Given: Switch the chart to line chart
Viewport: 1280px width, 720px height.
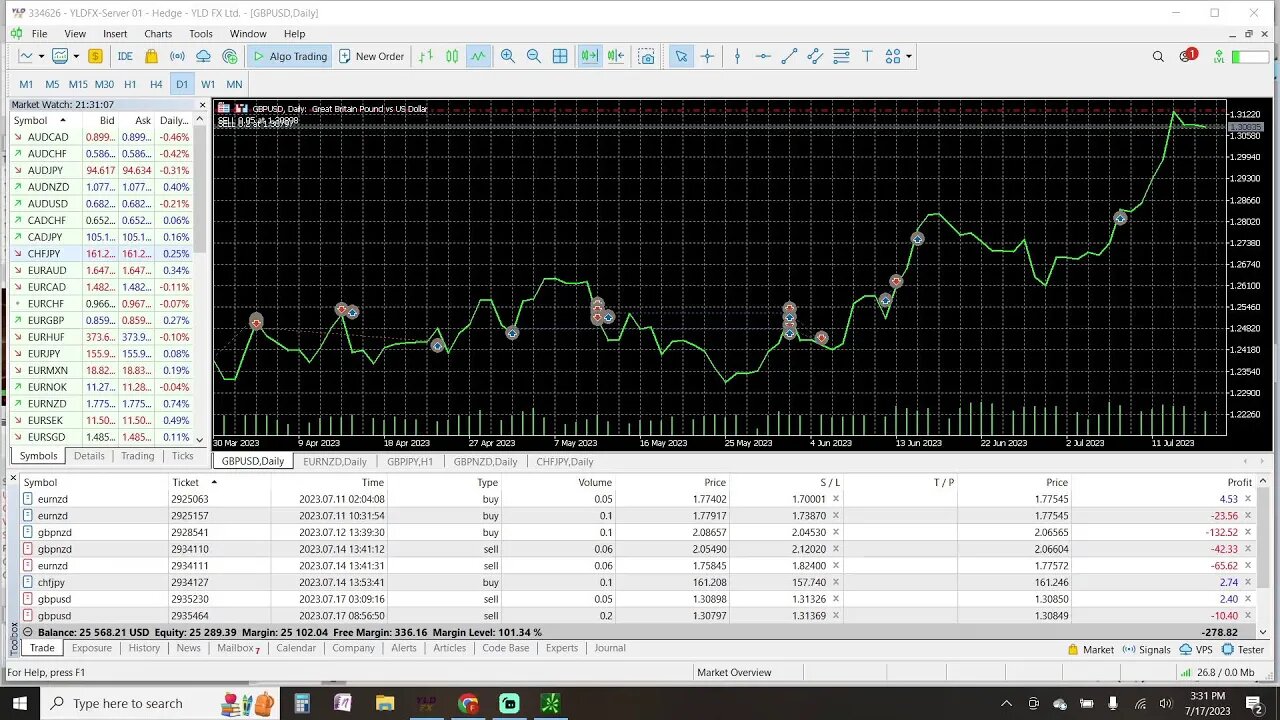Looking at the screenshot, I should (x=478, y=57).
